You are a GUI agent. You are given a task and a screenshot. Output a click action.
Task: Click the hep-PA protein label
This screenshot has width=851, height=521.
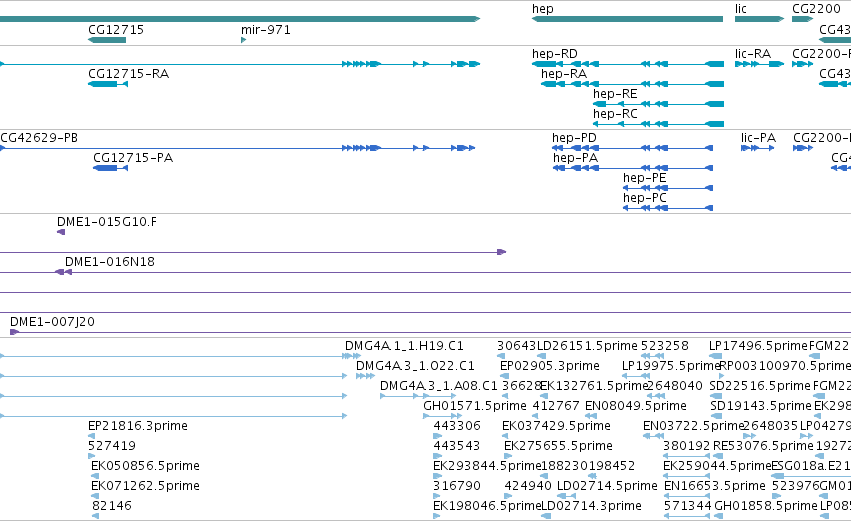click(575, 157)
